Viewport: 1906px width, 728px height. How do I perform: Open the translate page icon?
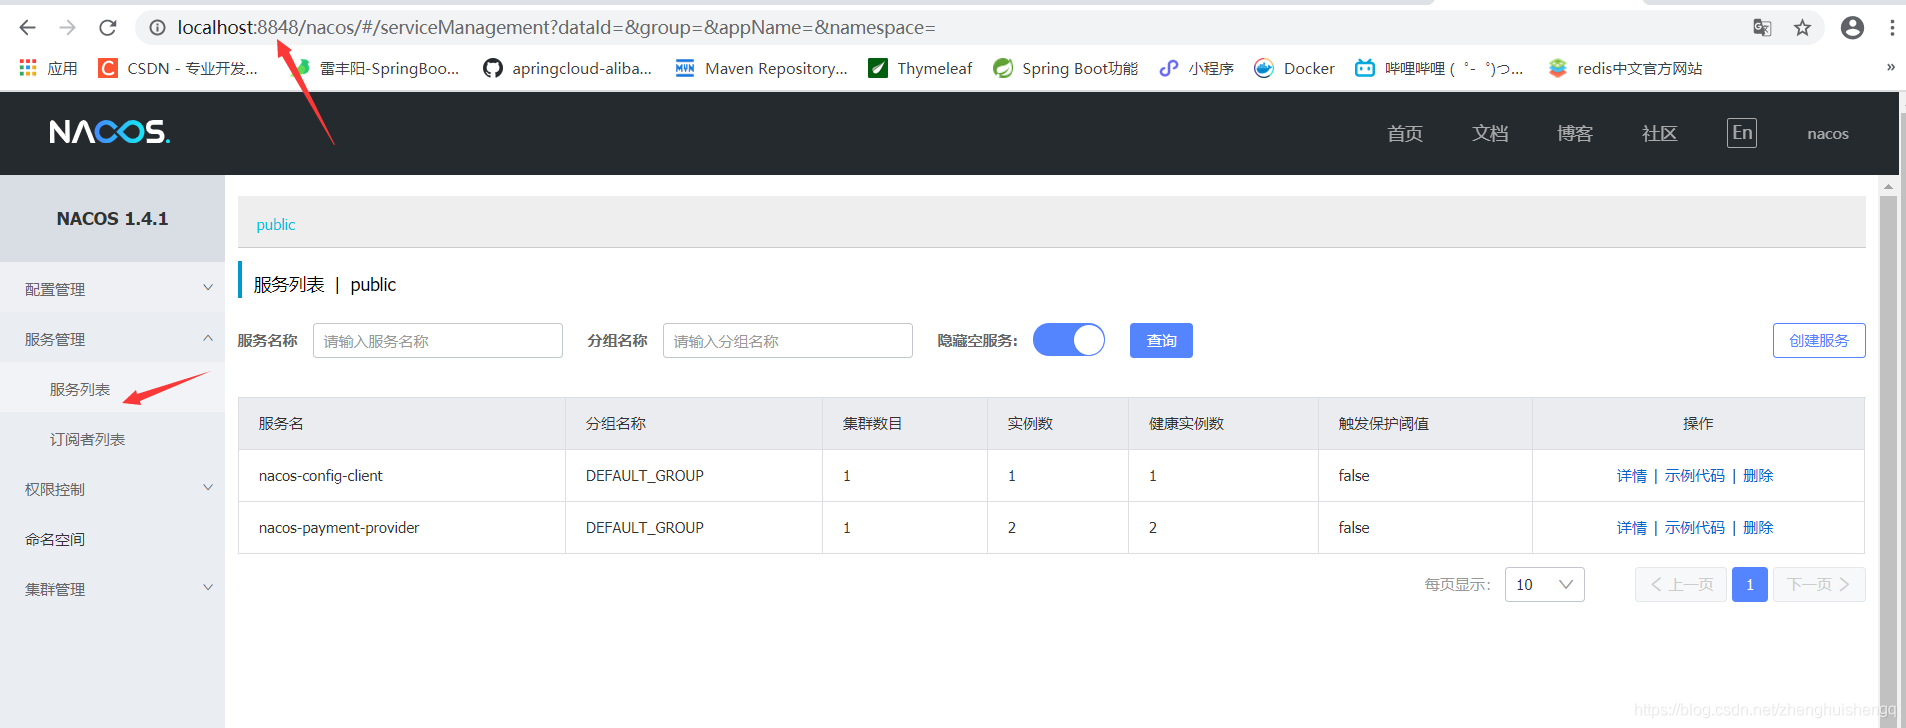tap(1762, 28)
